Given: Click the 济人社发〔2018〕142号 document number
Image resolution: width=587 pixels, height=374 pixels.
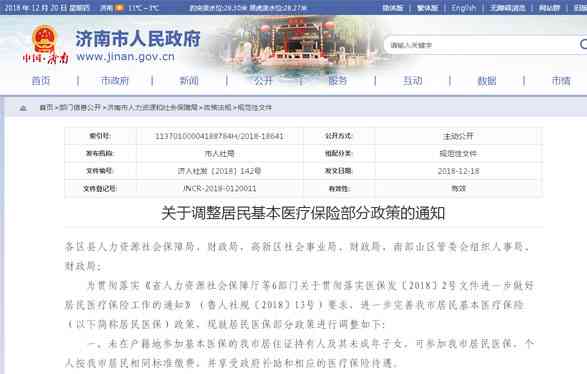Looking at the screenshot, I should pyautogui.click(x=219, y=171).
